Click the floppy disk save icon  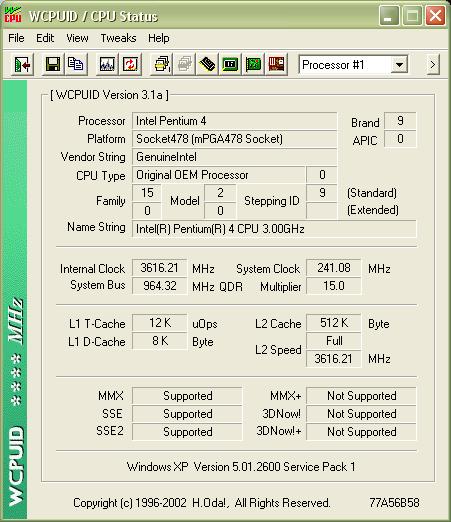52,64
